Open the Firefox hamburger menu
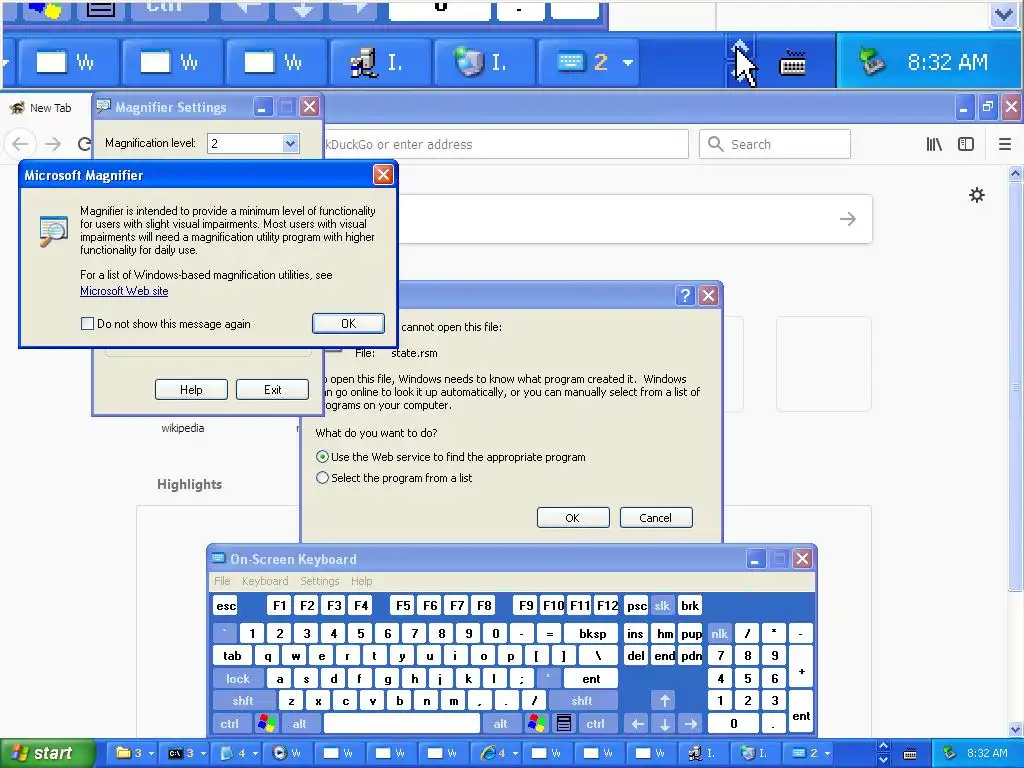The width and height of the screenshot is (1024, 768). pyautogui.click(x=1005, y=144)
